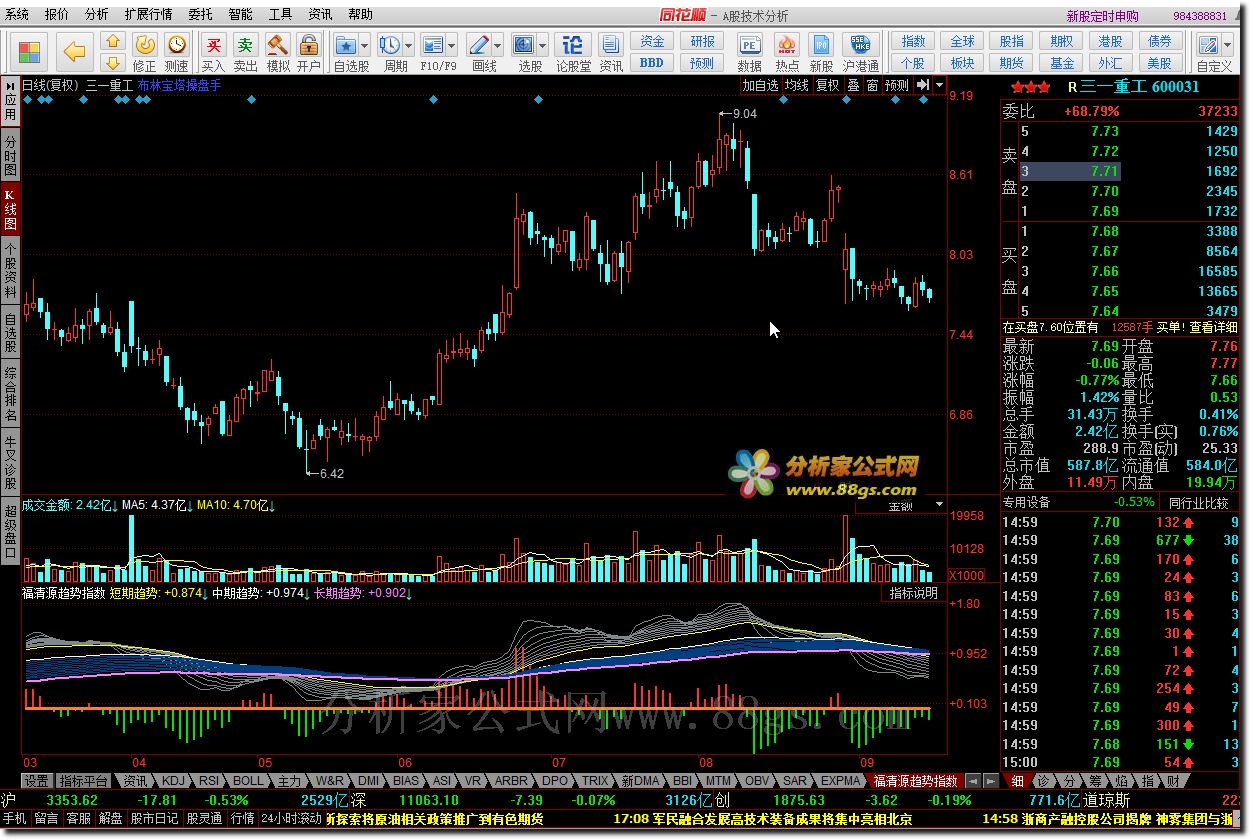Image resolution: width=1252 pixels, height=840 pixels.
Task: Toggle 预测 forecast display
Action: [898, 85]
